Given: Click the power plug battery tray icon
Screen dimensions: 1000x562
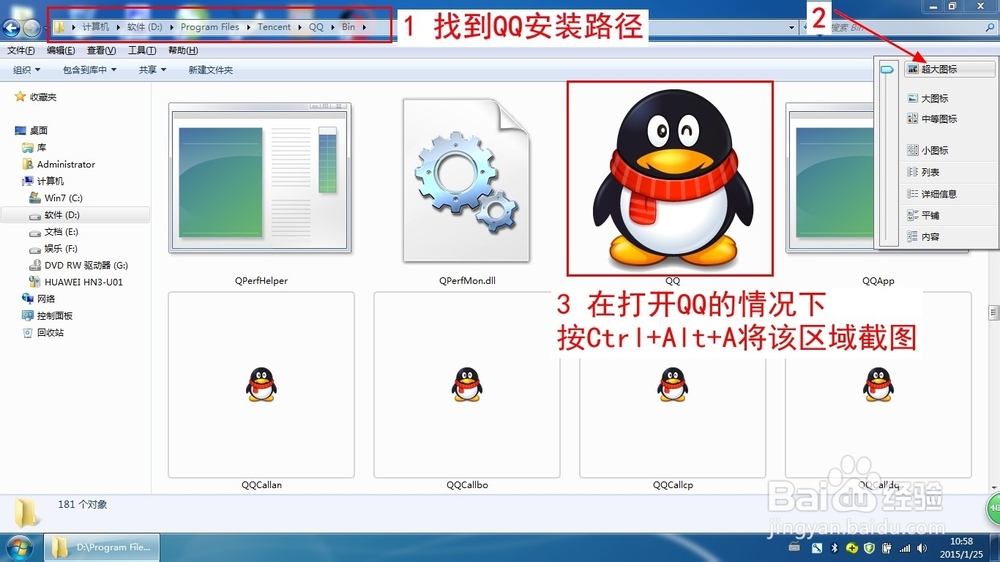Looking at the screenshot, I should click(887, 548).
